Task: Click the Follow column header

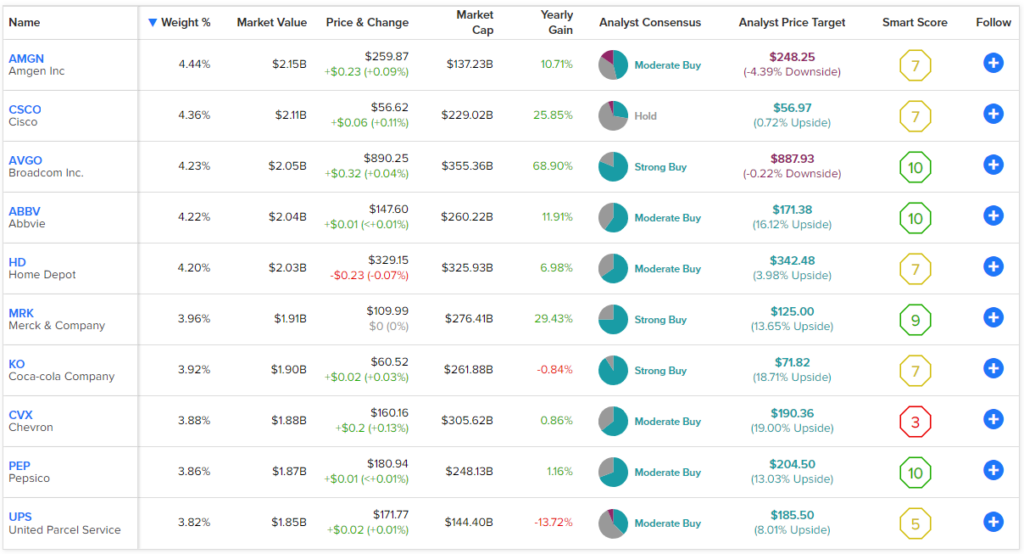Action: tap(993, 22)
